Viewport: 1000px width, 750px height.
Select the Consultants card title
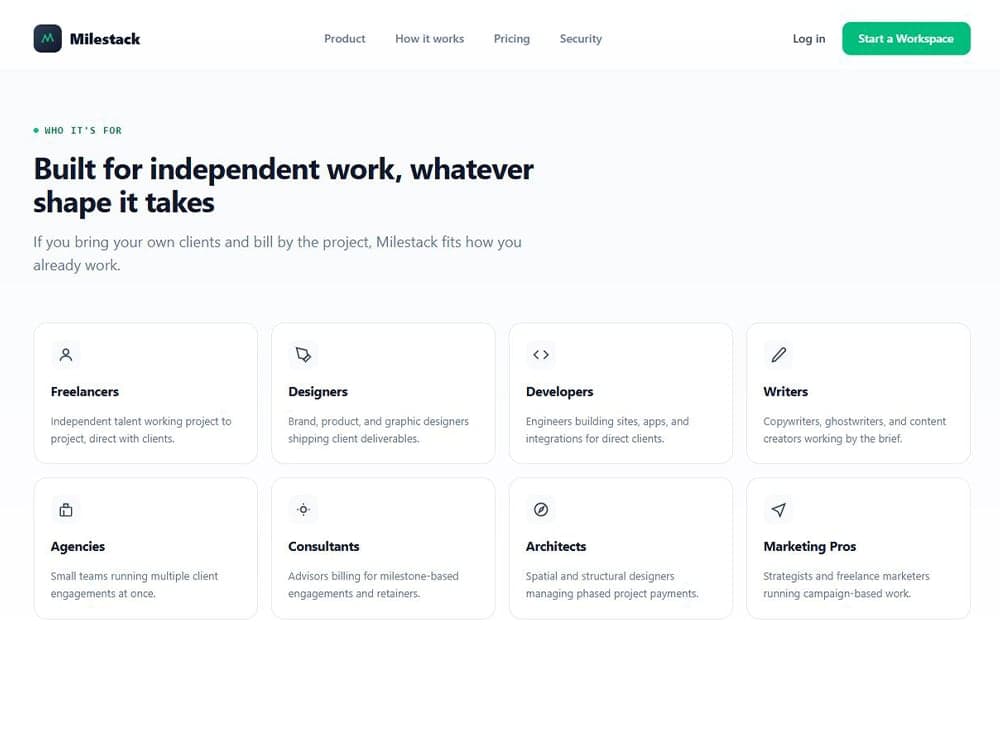[323, 547]
